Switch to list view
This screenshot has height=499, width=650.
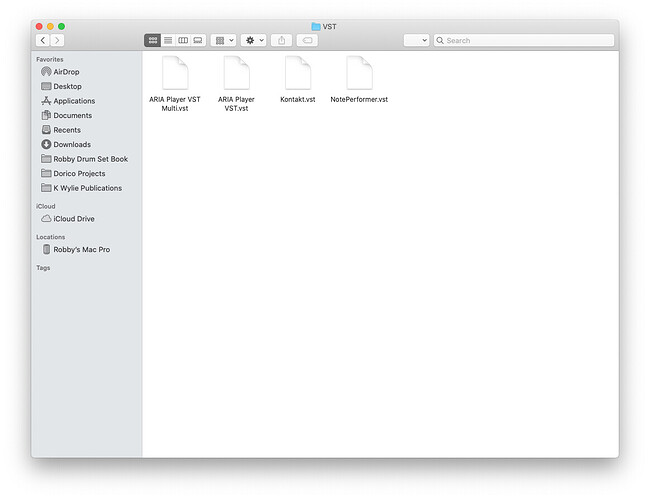pos(168,40)
